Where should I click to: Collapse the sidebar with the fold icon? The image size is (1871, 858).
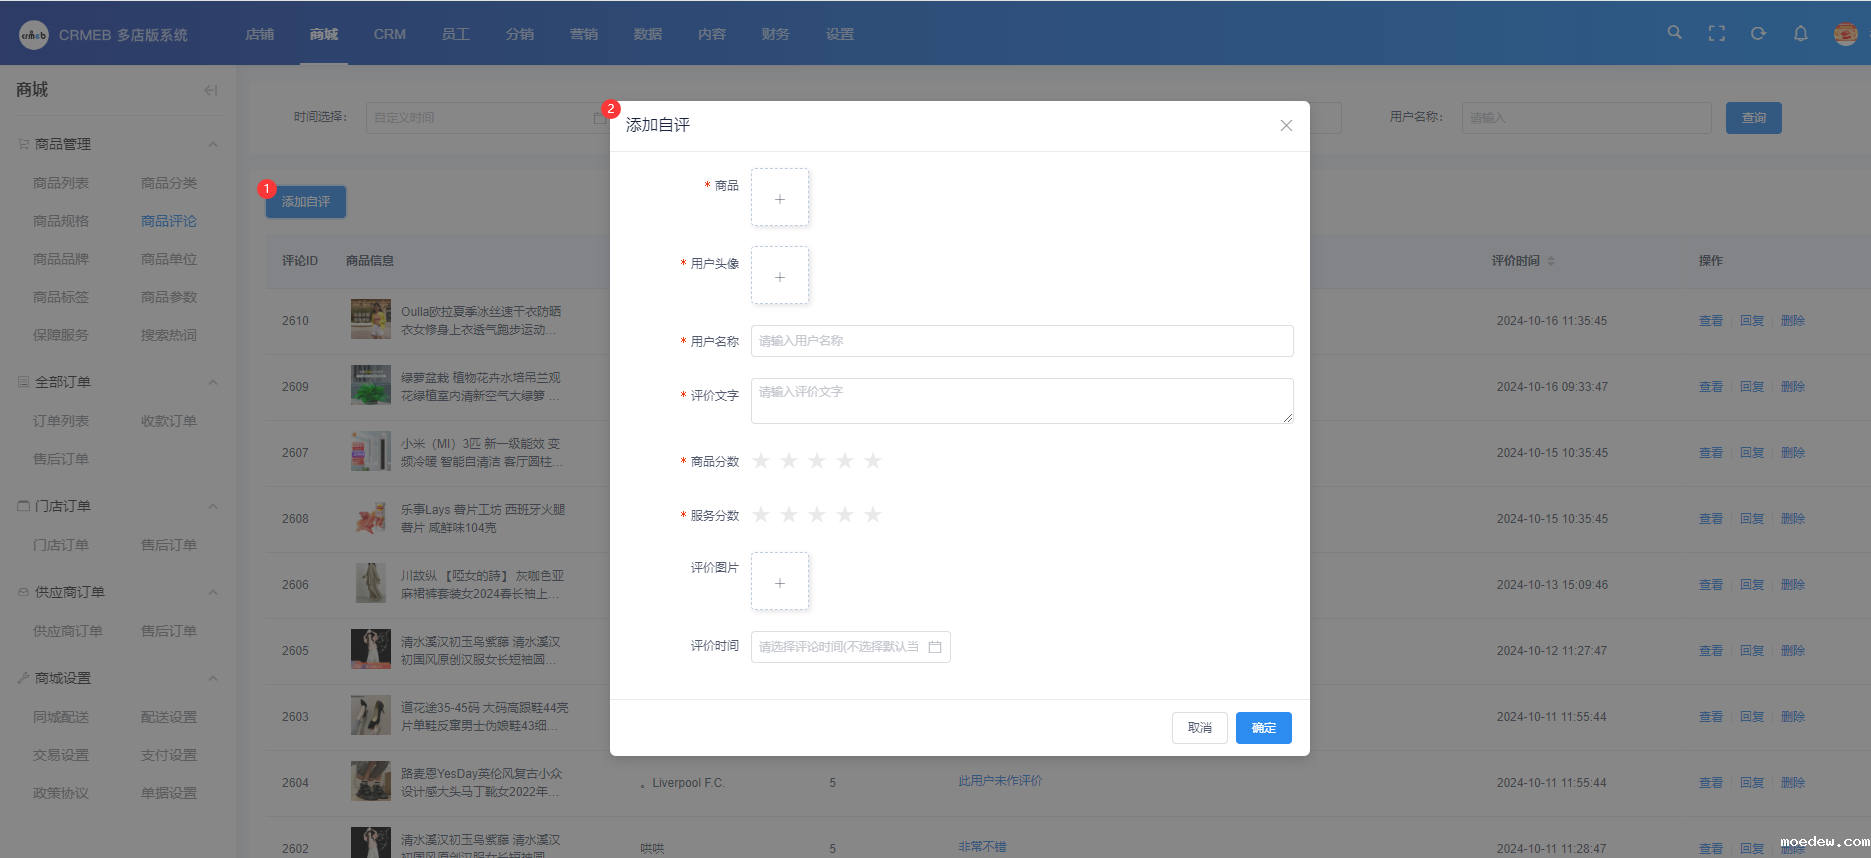click(210, 90)
